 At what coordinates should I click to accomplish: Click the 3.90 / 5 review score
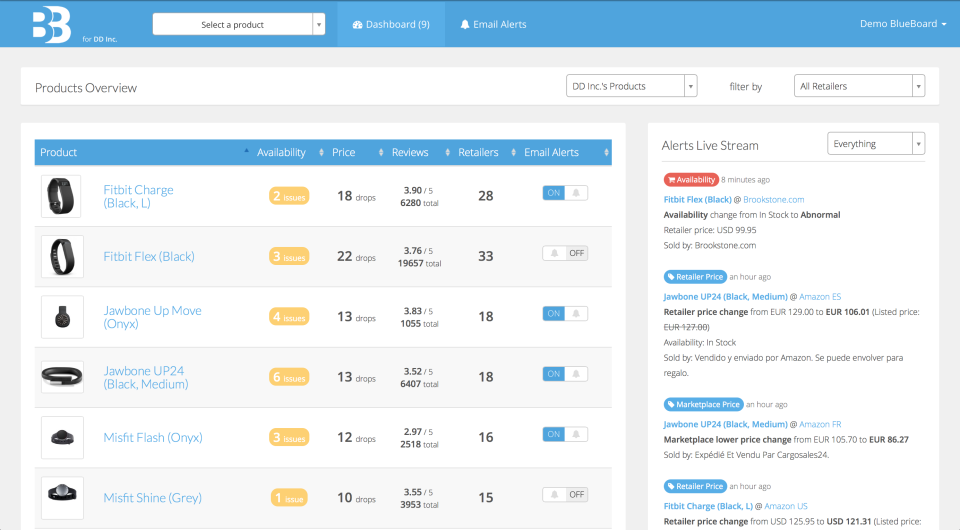tap(418, 190)
